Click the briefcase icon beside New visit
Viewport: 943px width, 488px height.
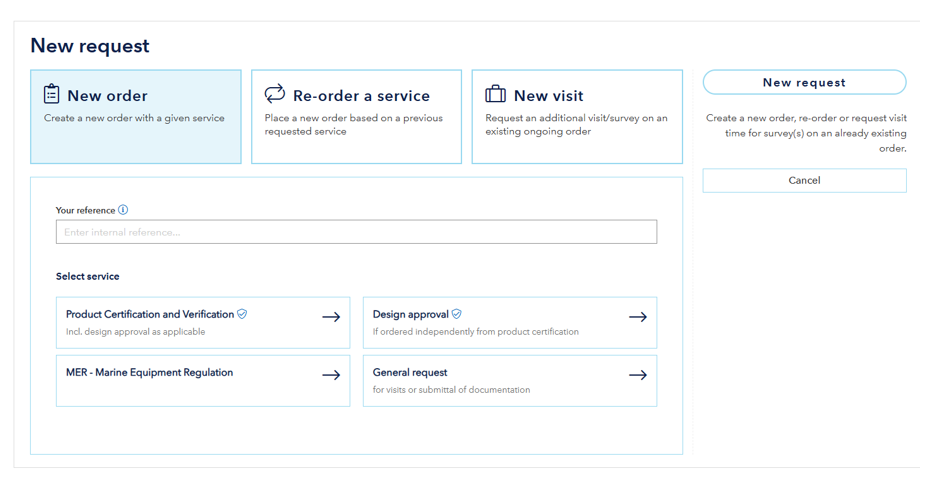click(x=495, y=94)
